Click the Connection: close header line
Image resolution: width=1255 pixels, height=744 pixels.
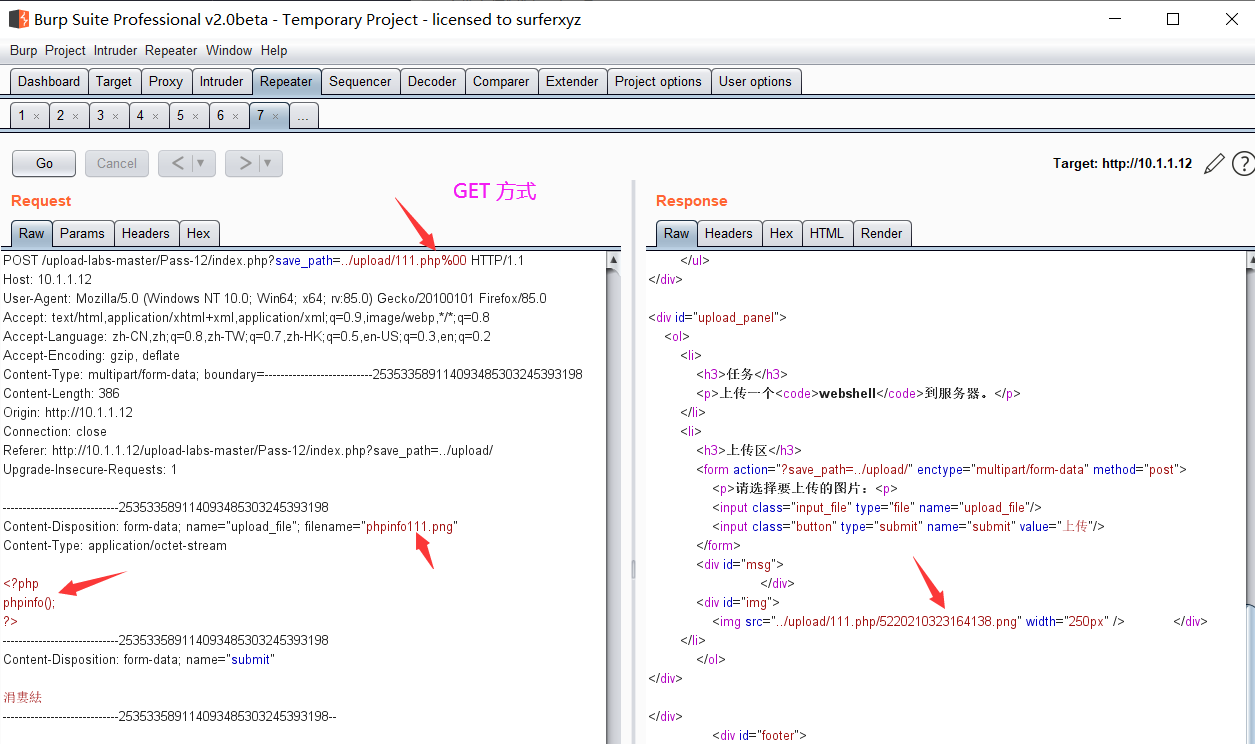click(55, 431)
